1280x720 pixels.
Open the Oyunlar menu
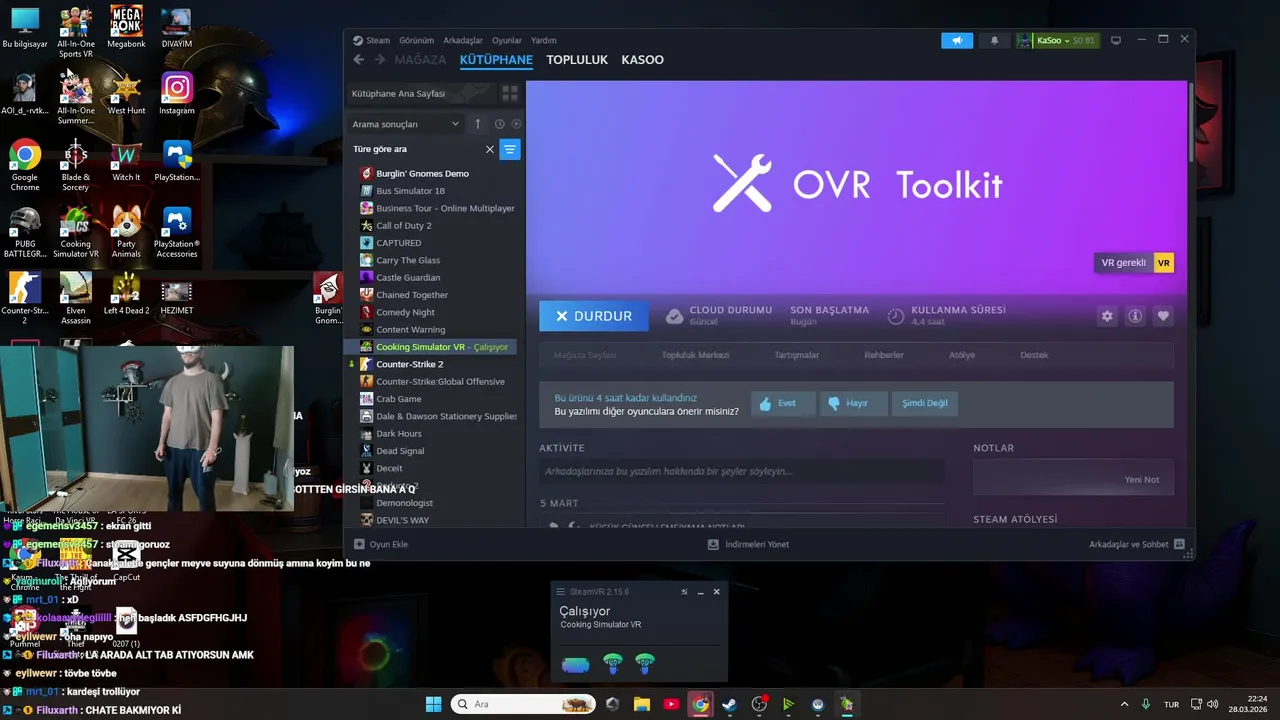pyautogui.click(x=507, y=40)
